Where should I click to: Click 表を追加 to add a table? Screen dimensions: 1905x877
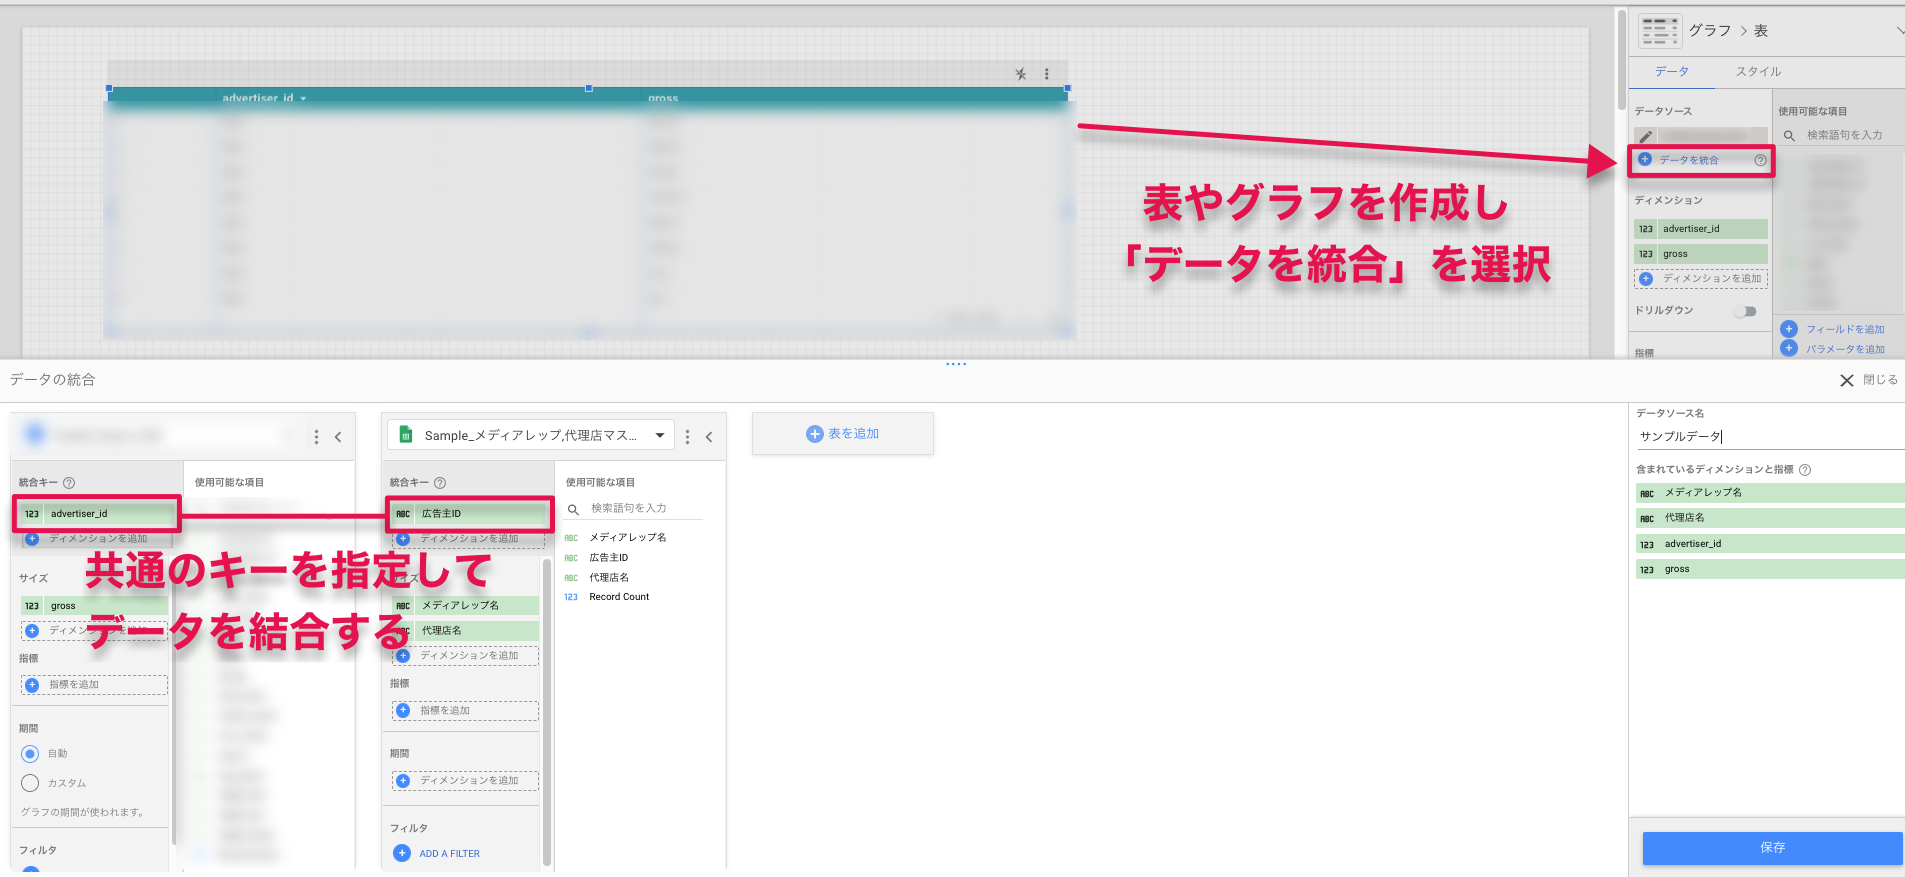[x=843, y=434]
